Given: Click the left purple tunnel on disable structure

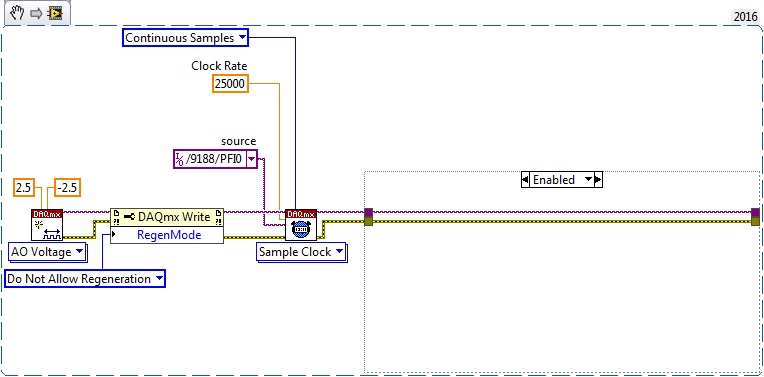Looking at the screenshot, I should pyautogui.click(x=368, y=212).
